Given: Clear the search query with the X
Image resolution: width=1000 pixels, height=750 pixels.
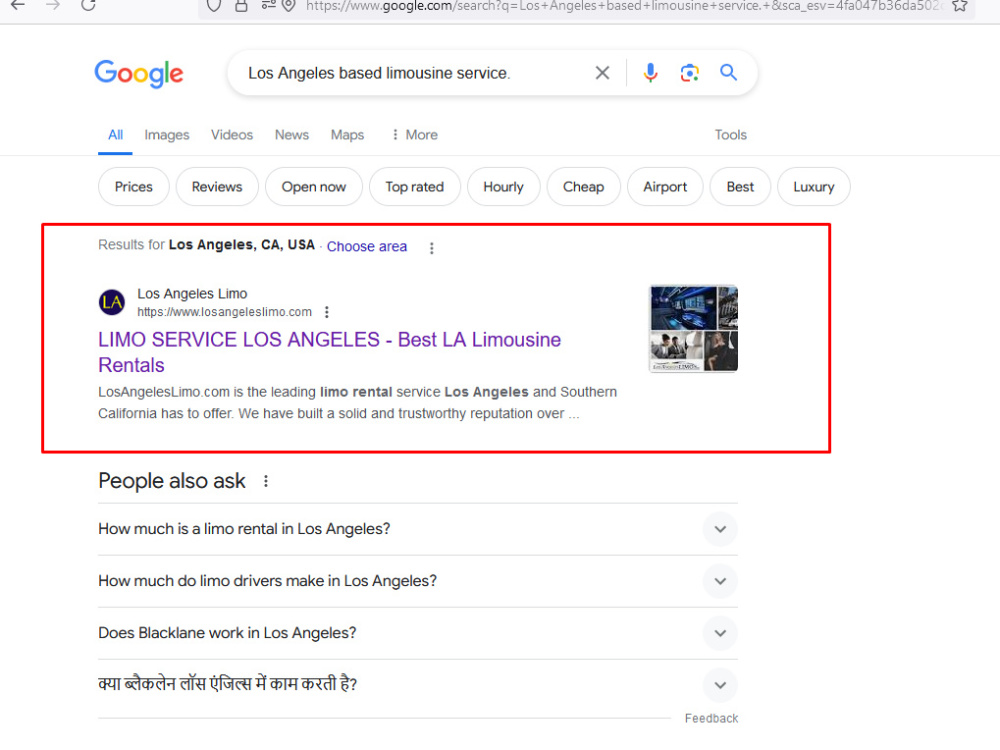Looking at the screenshot, I should 602,73.
